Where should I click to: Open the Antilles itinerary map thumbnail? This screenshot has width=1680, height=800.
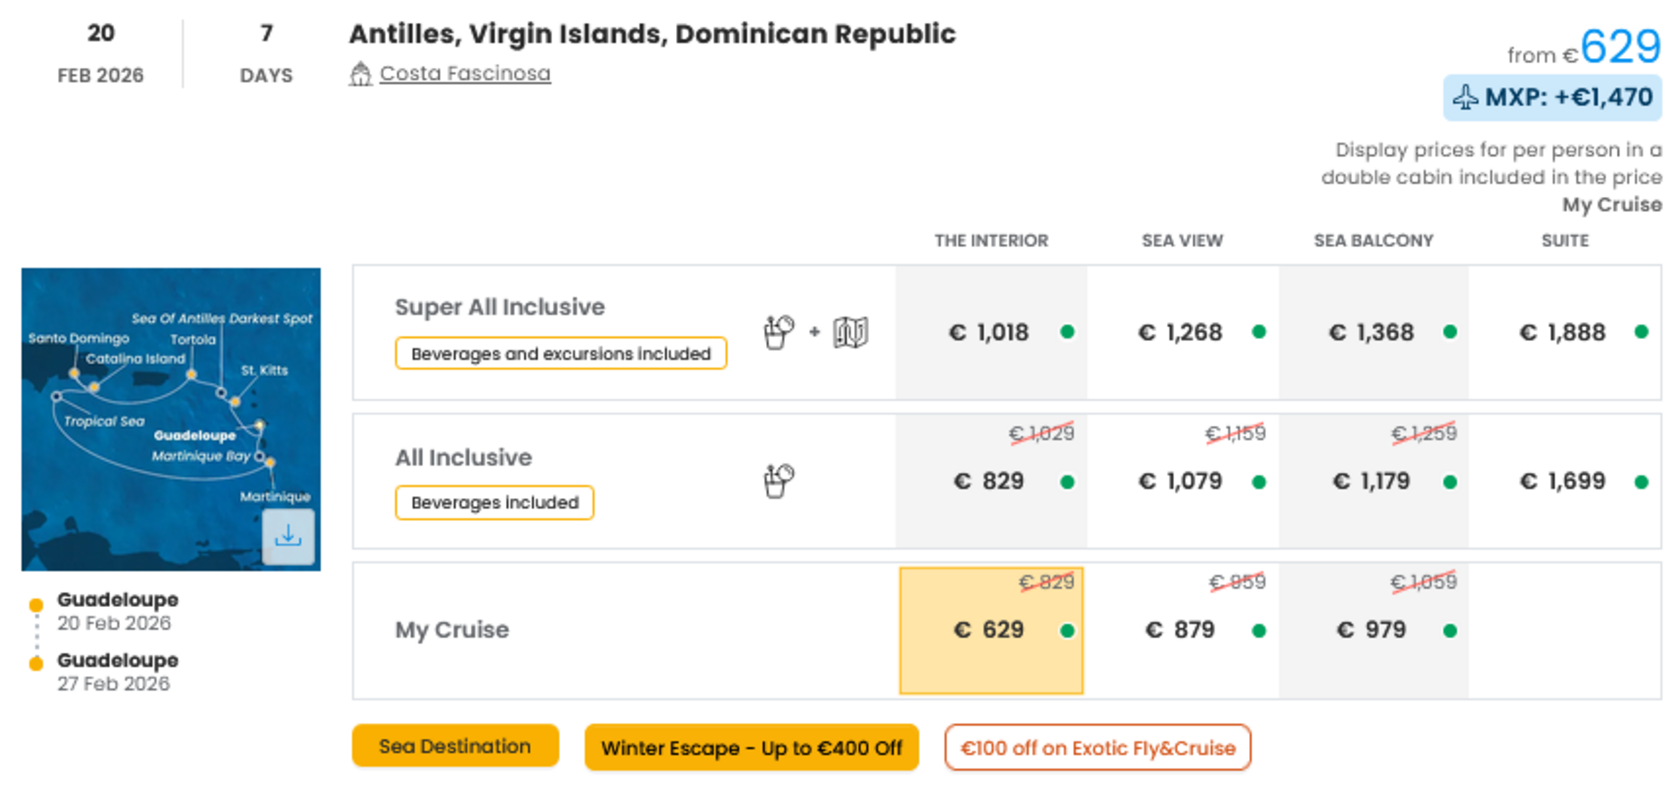[171, 419]
